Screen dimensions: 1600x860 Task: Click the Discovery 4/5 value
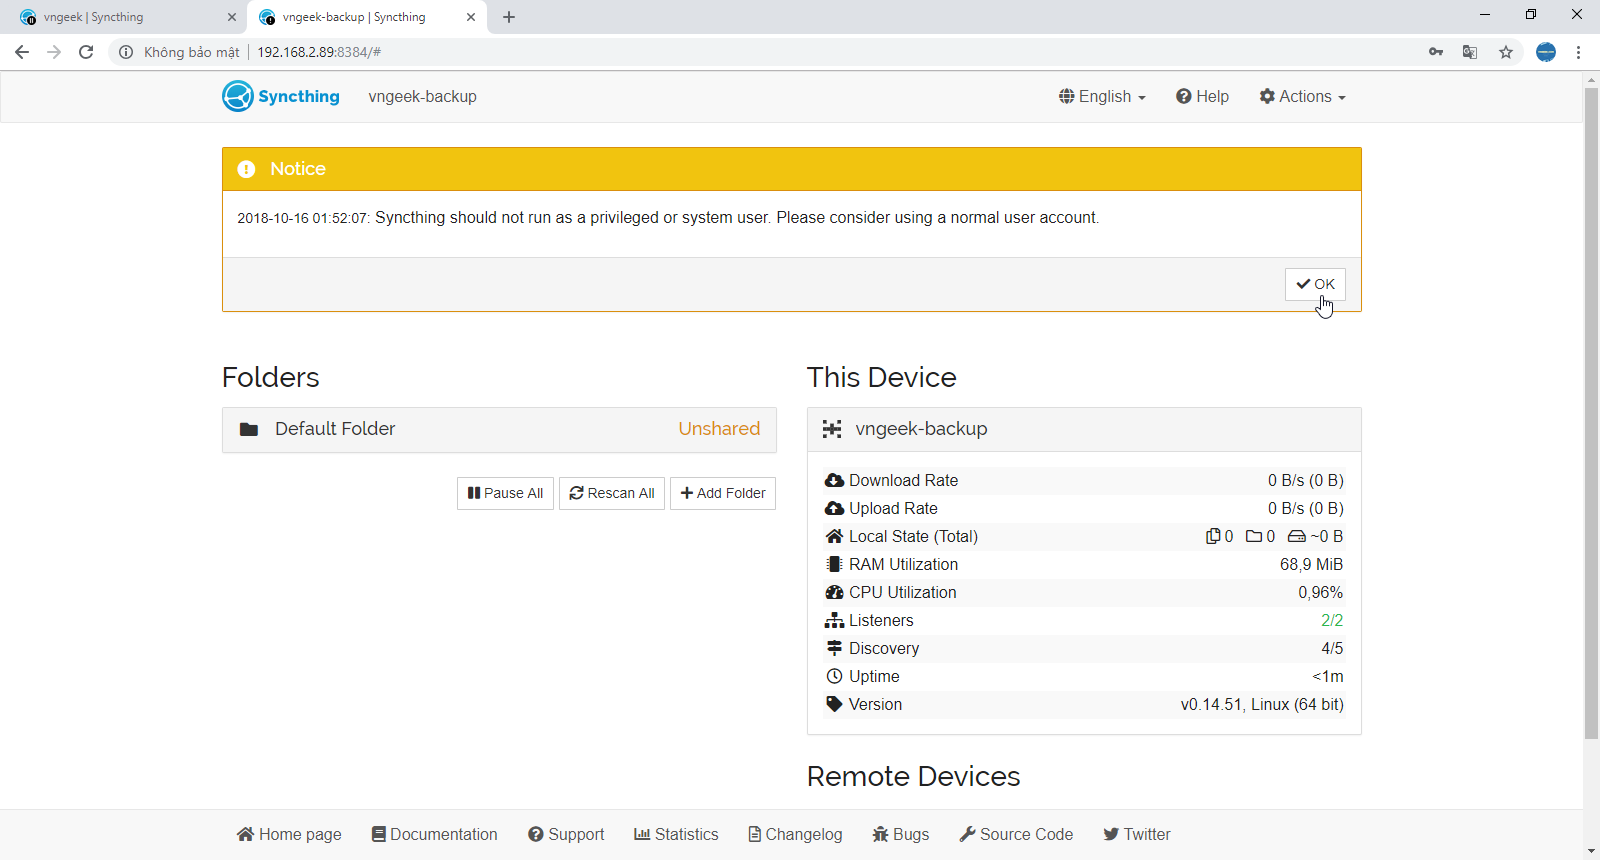click(x=1332, y=648)
